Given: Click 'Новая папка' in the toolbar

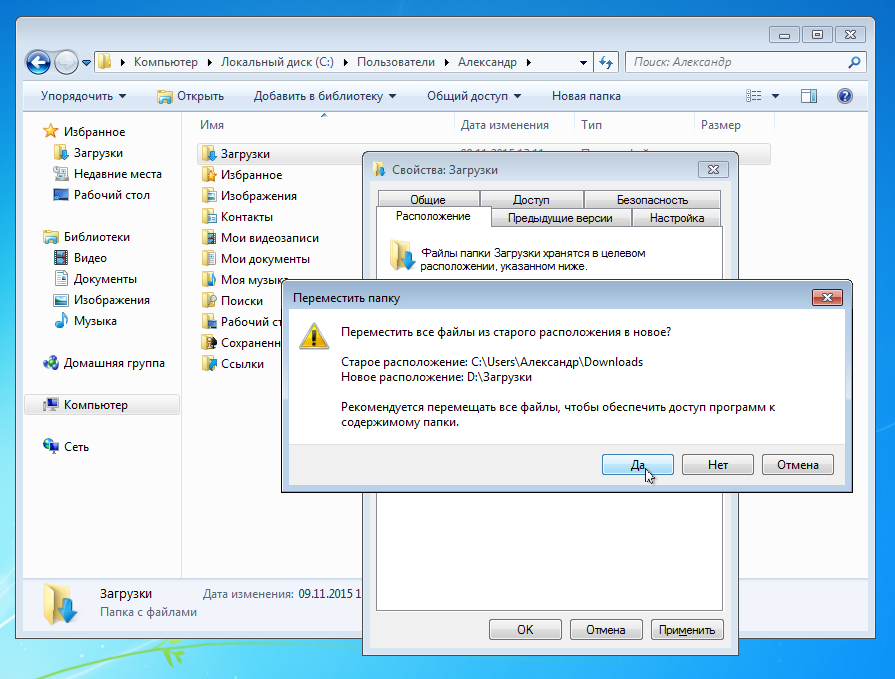Looking at the screenshot, I should (x=586, y=96).
